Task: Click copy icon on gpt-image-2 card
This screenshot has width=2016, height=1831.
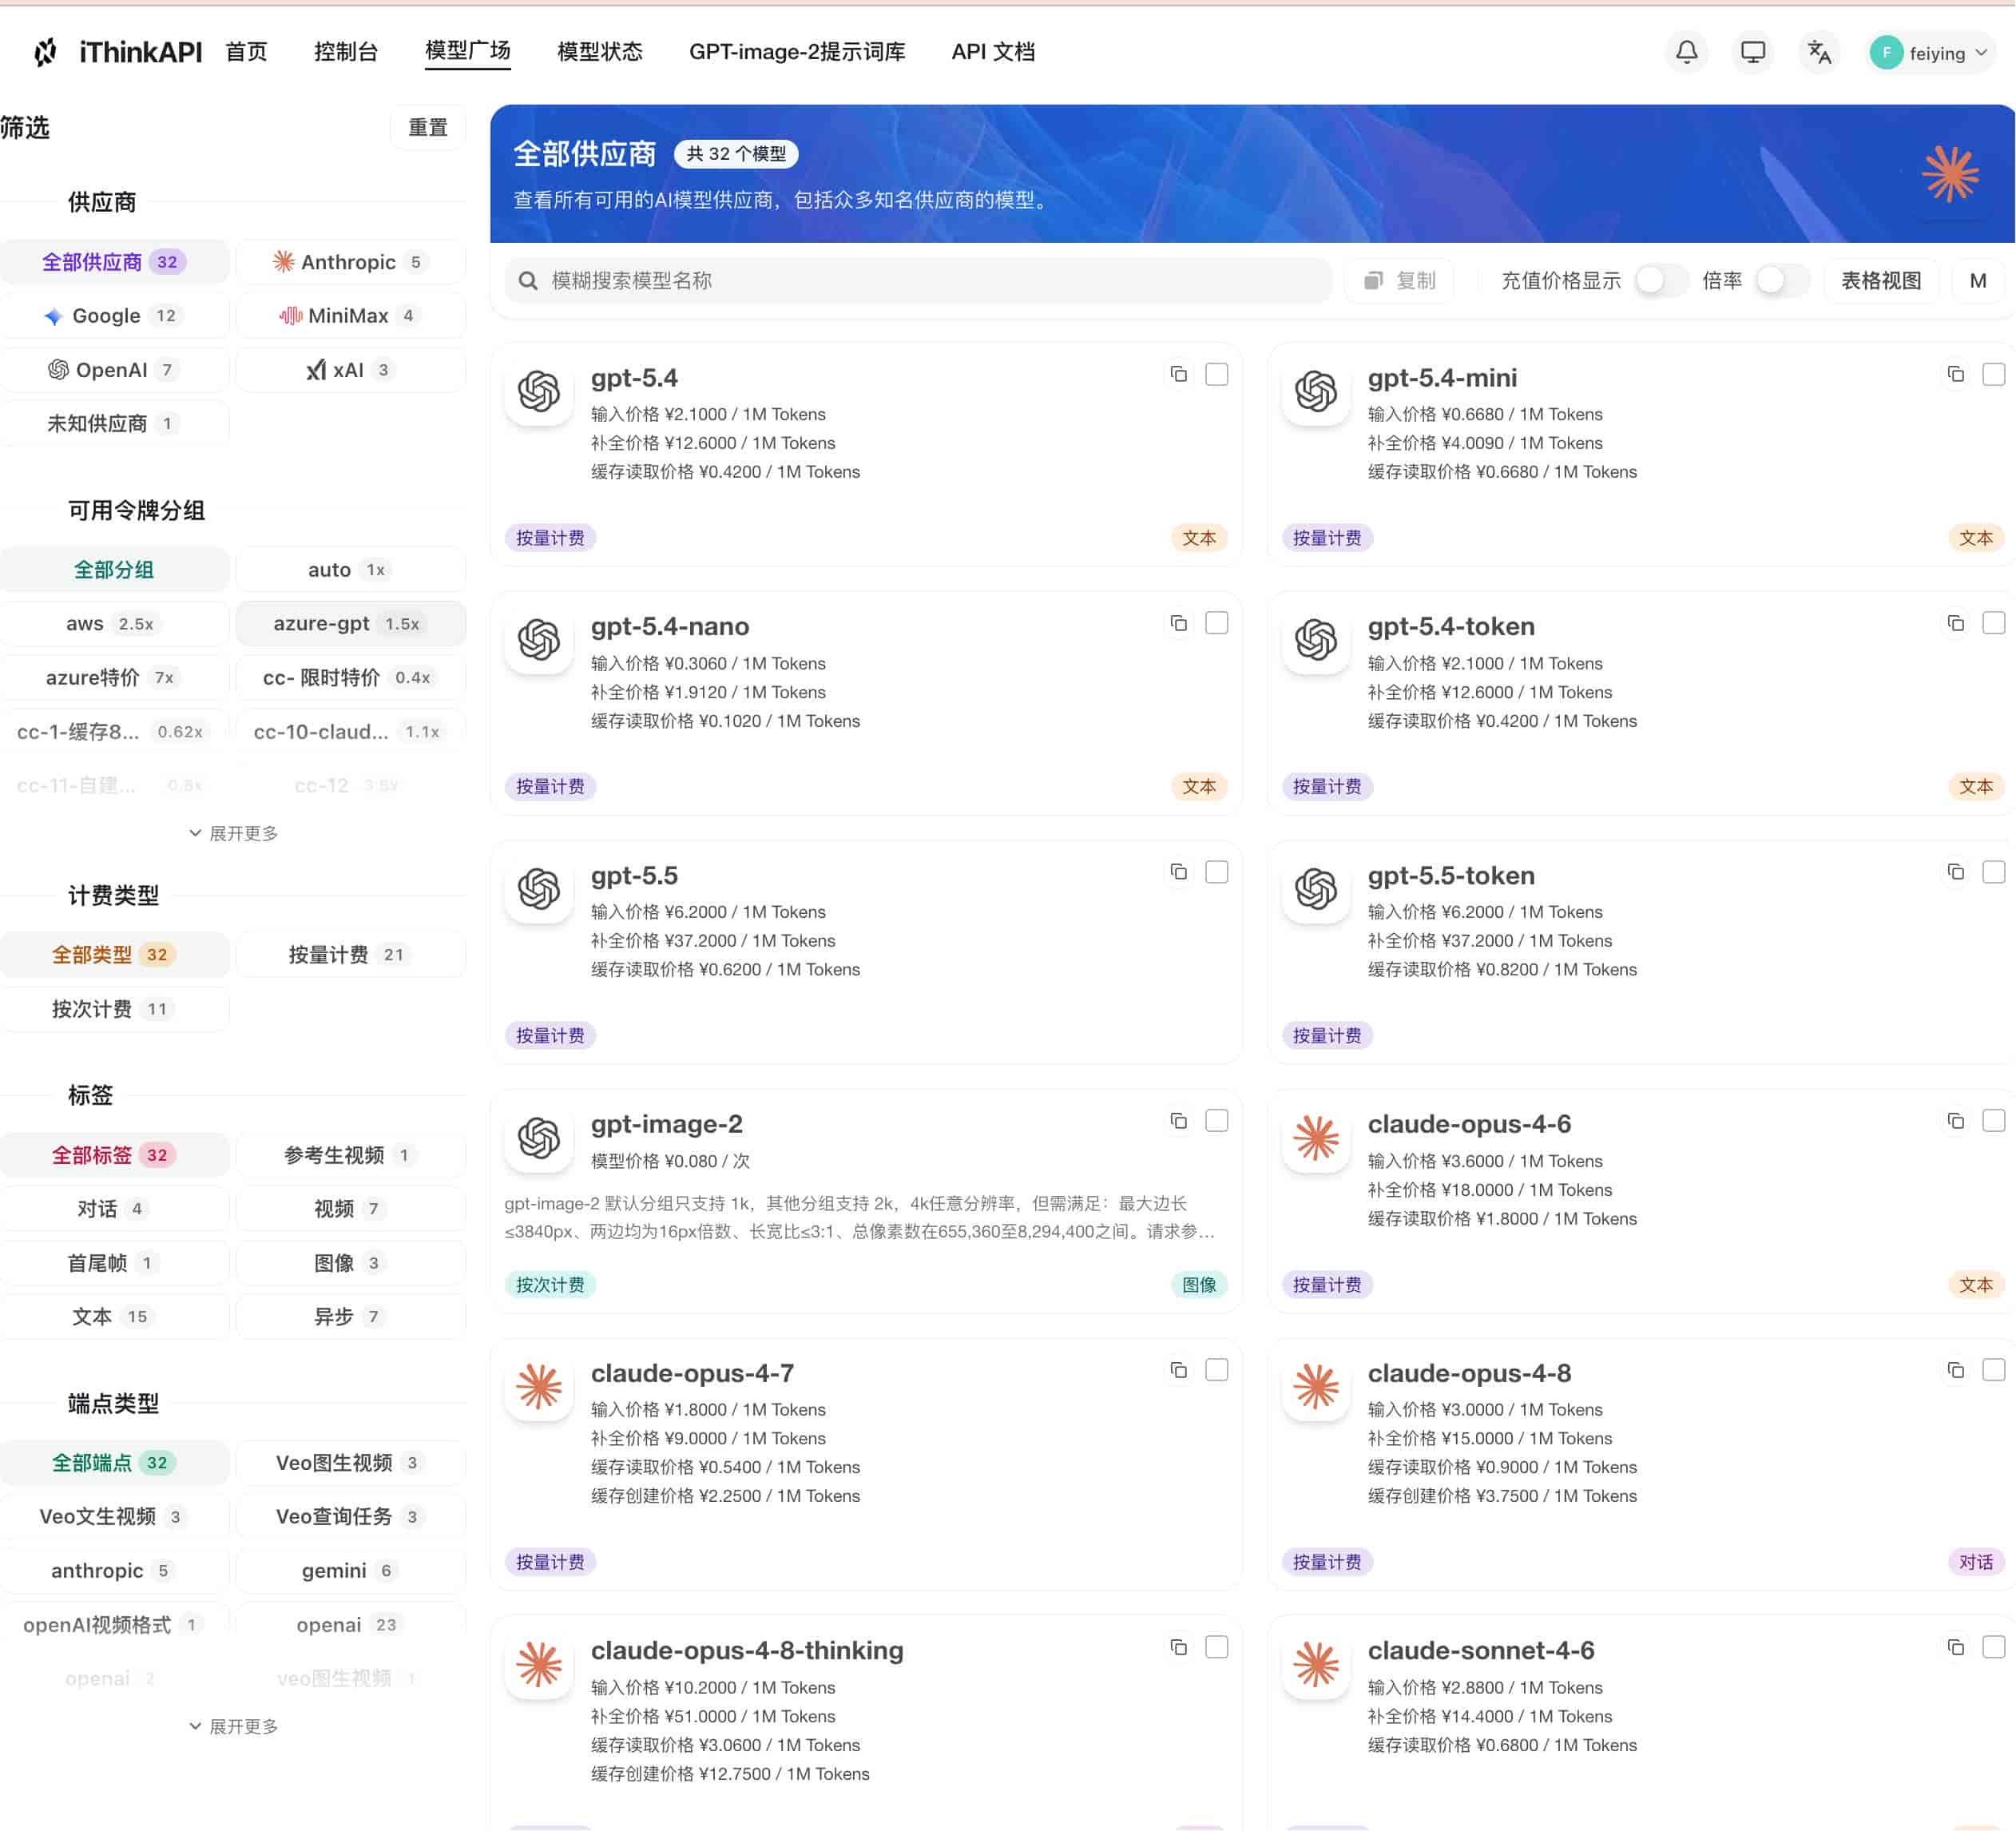Action: coord(1178,1121)
